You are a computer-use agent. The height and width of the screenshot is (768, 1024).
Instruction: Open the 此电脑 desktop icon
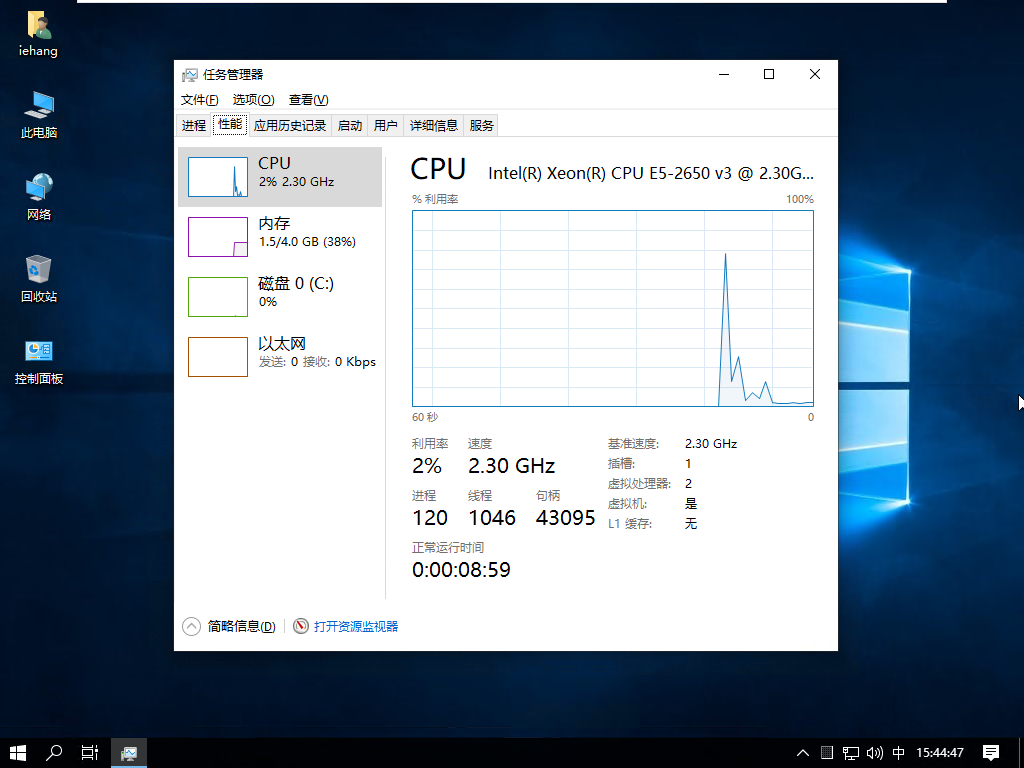[38, 112]
